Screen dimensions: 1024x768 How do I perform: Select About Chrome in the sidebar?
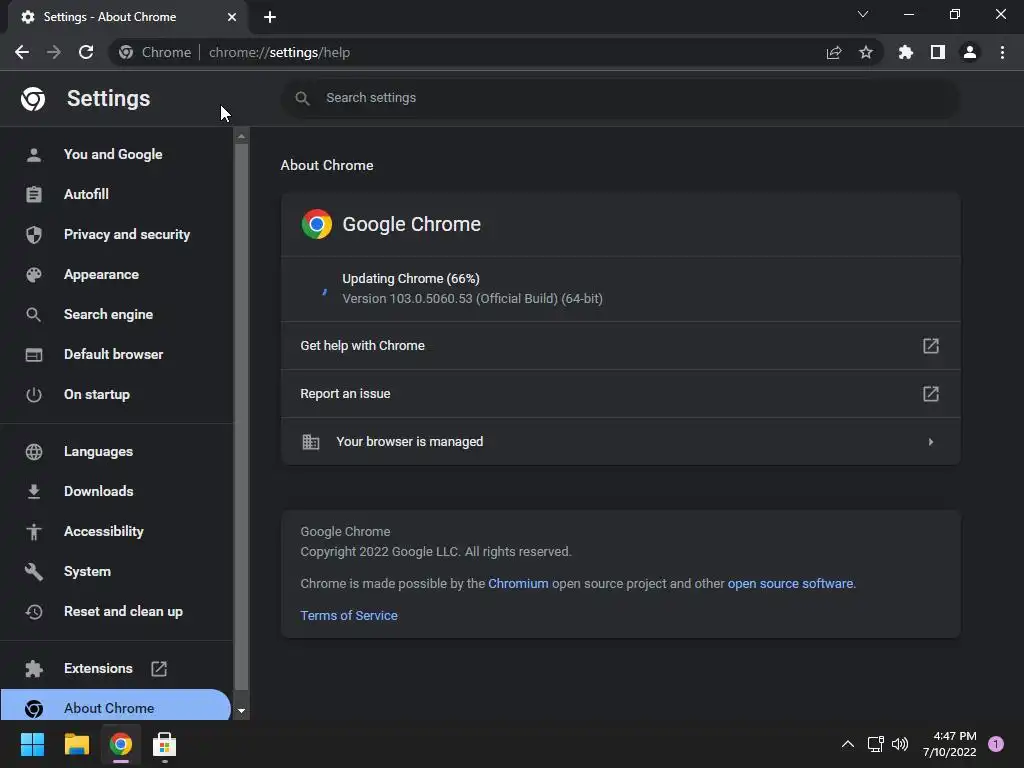tap(116, 706)
